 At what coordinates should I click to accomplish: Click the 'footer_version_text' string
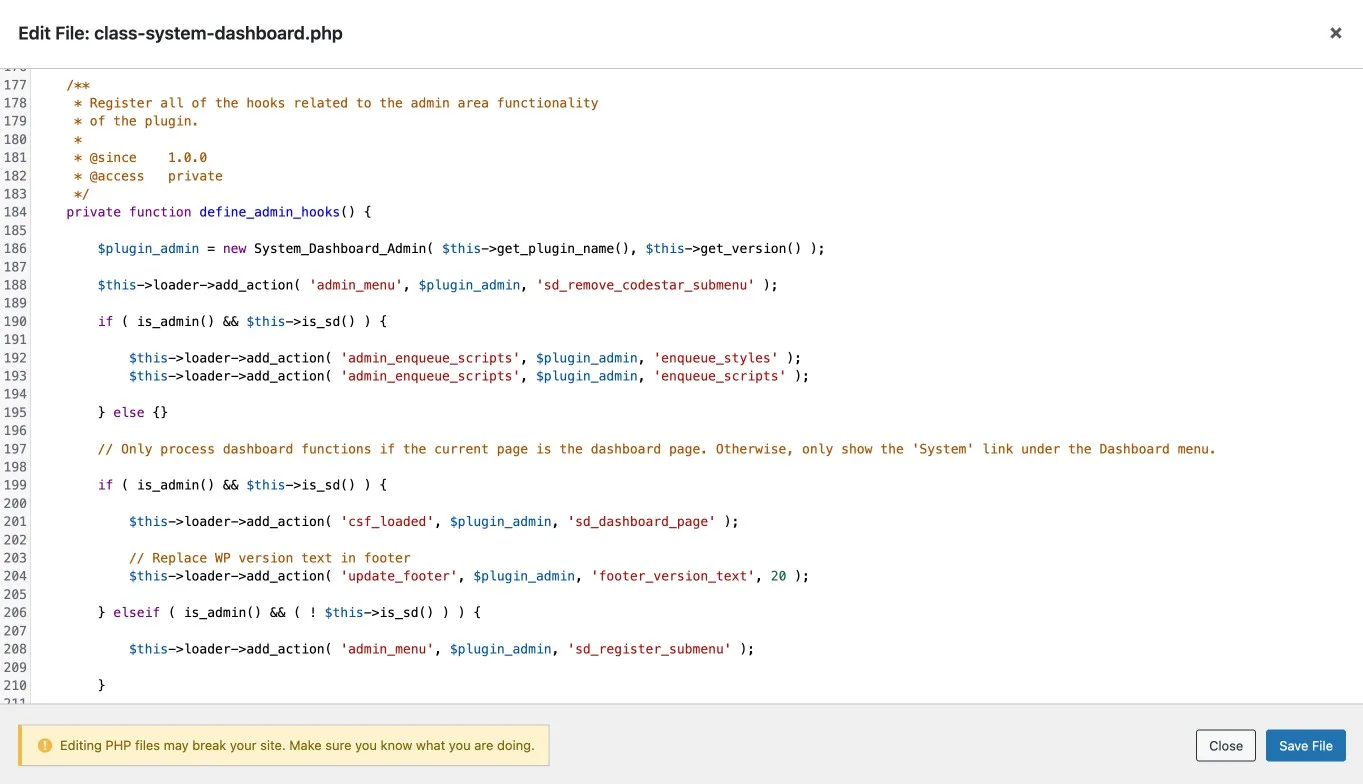[x=673, y=576]
